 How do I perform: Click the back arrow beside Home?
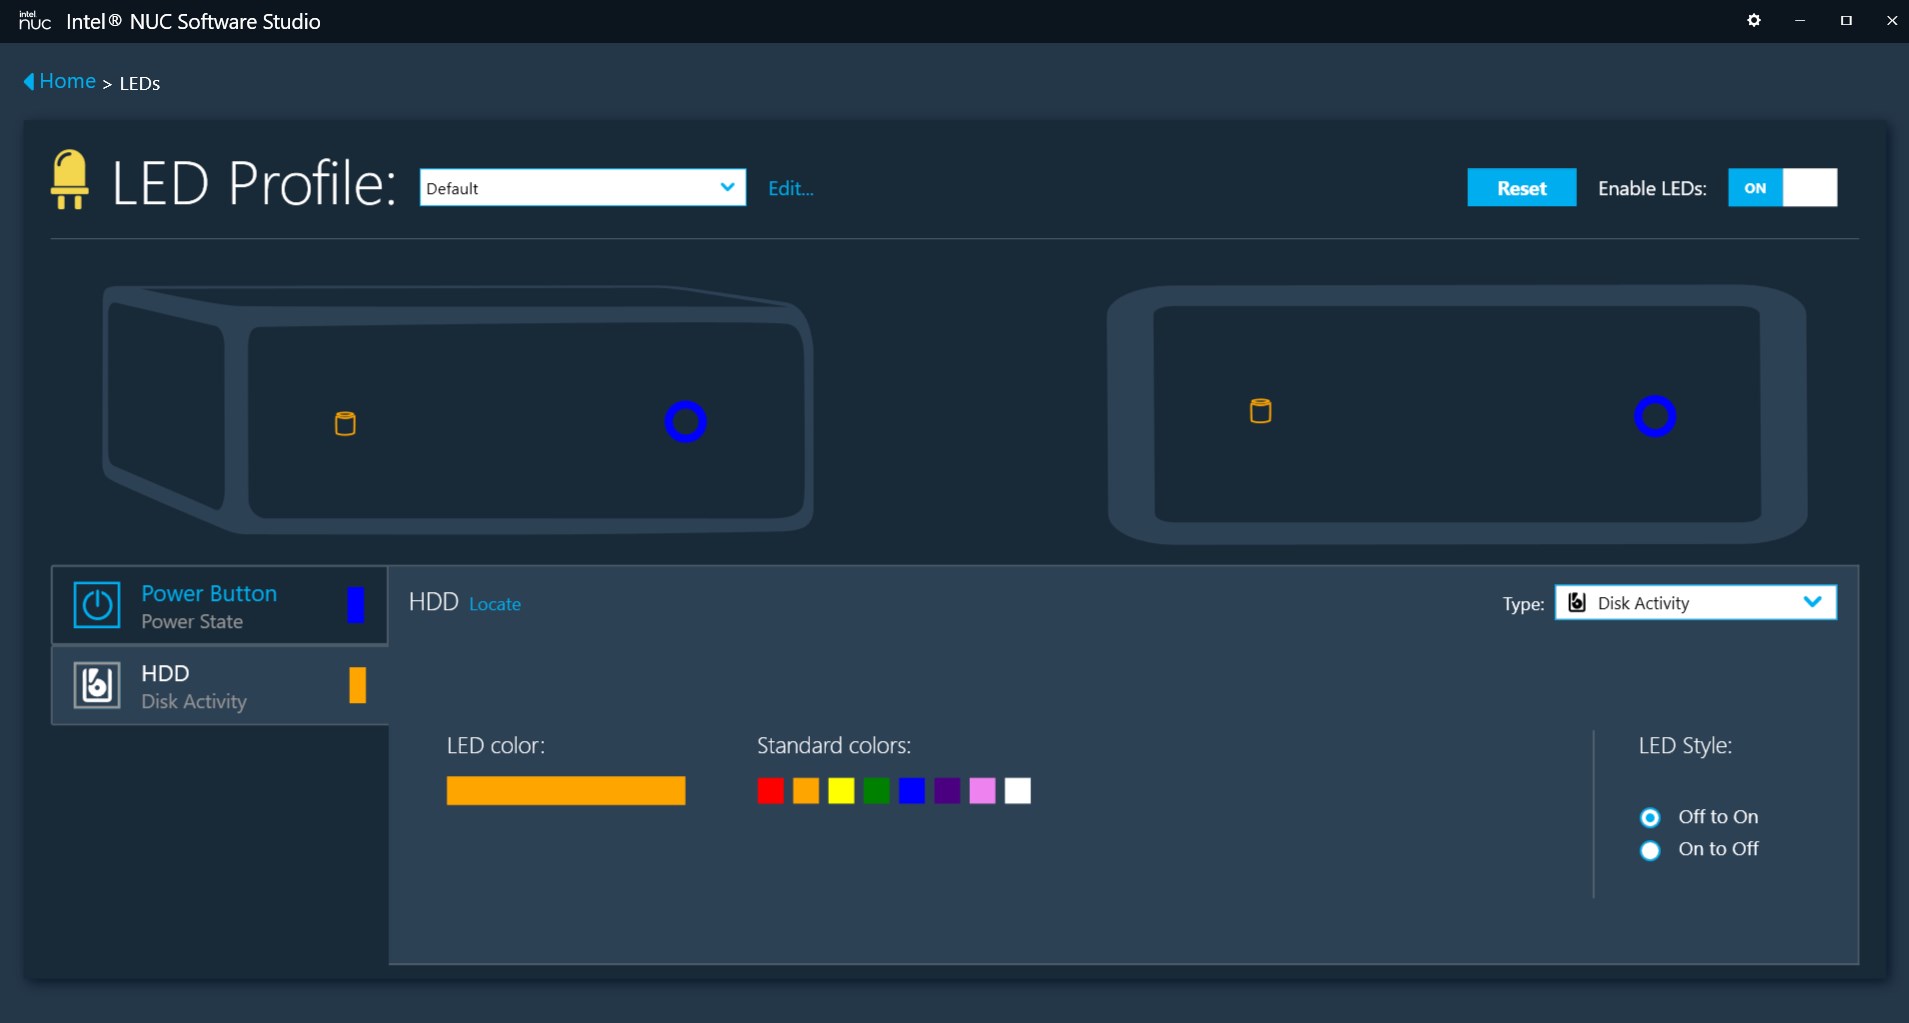(x=29, y=81)
